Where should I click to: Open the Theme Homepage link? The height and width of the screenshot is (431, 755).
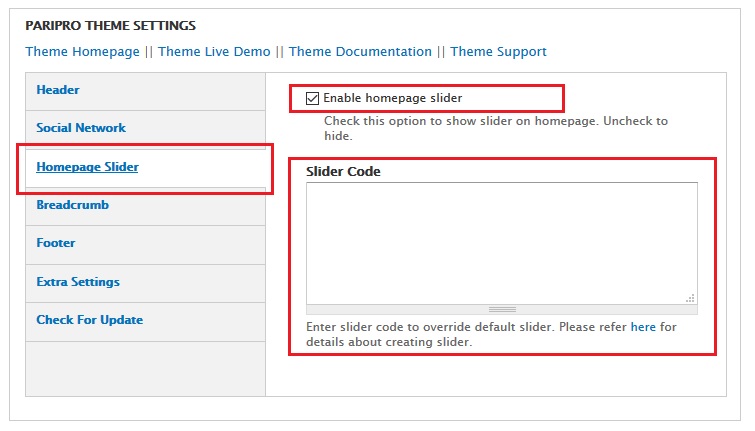click(x=82, y=52)
